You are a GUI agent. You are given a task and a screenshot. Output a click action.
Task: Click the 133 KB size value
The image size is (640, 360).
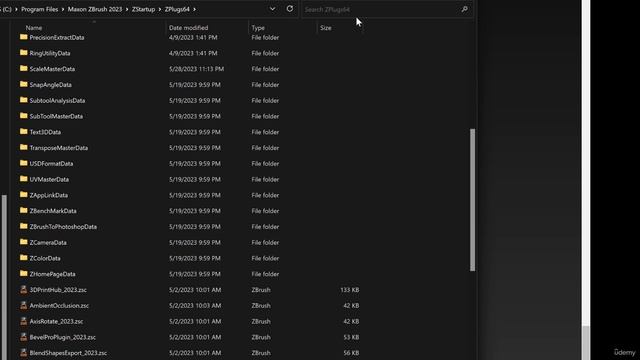coord(349,290)
